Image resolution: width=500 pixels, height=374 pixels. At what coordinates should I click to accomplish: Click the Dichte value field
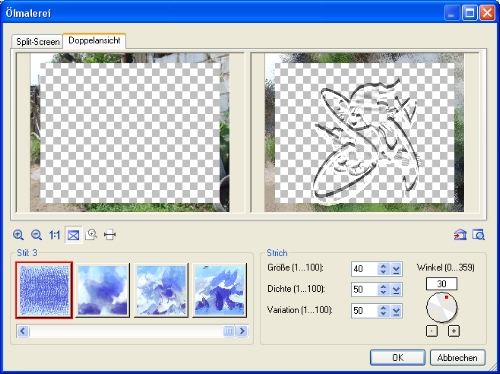coord(364,290)
